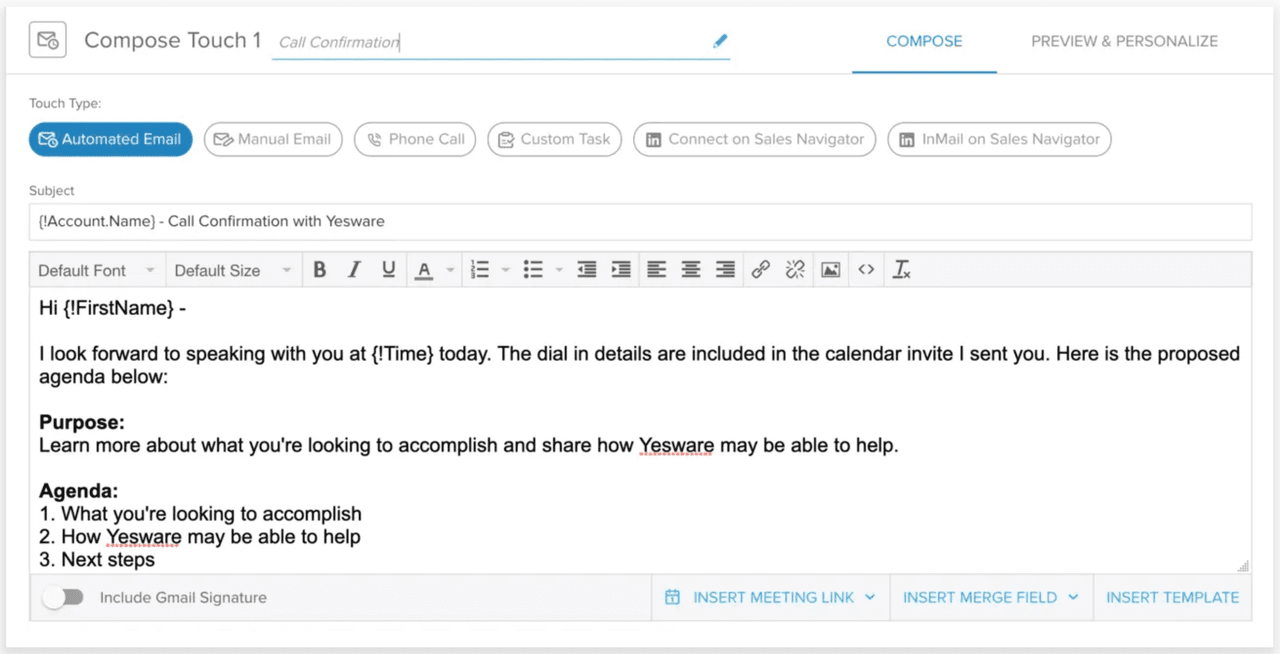Insert an image into the email
The height and width of the screenshot is (654, 1280).
[830, 269]
